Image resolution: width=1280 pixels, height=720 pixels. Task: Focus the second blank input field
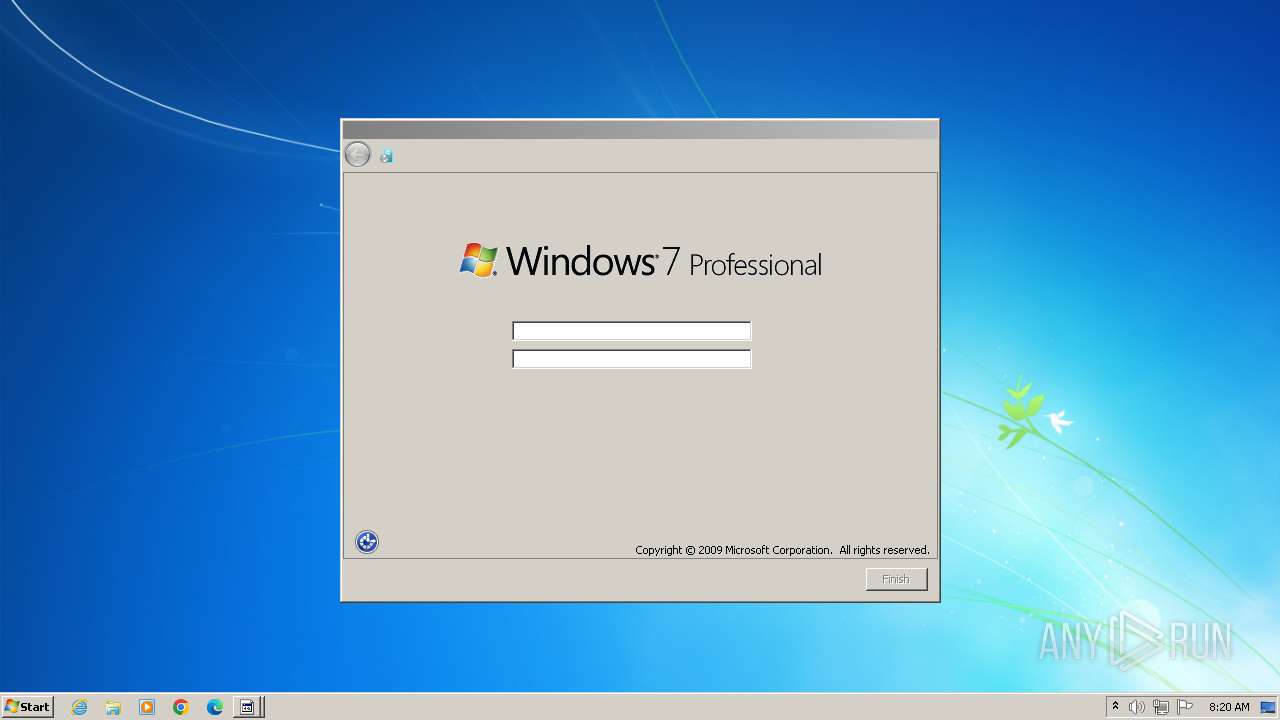pos(631,359)
